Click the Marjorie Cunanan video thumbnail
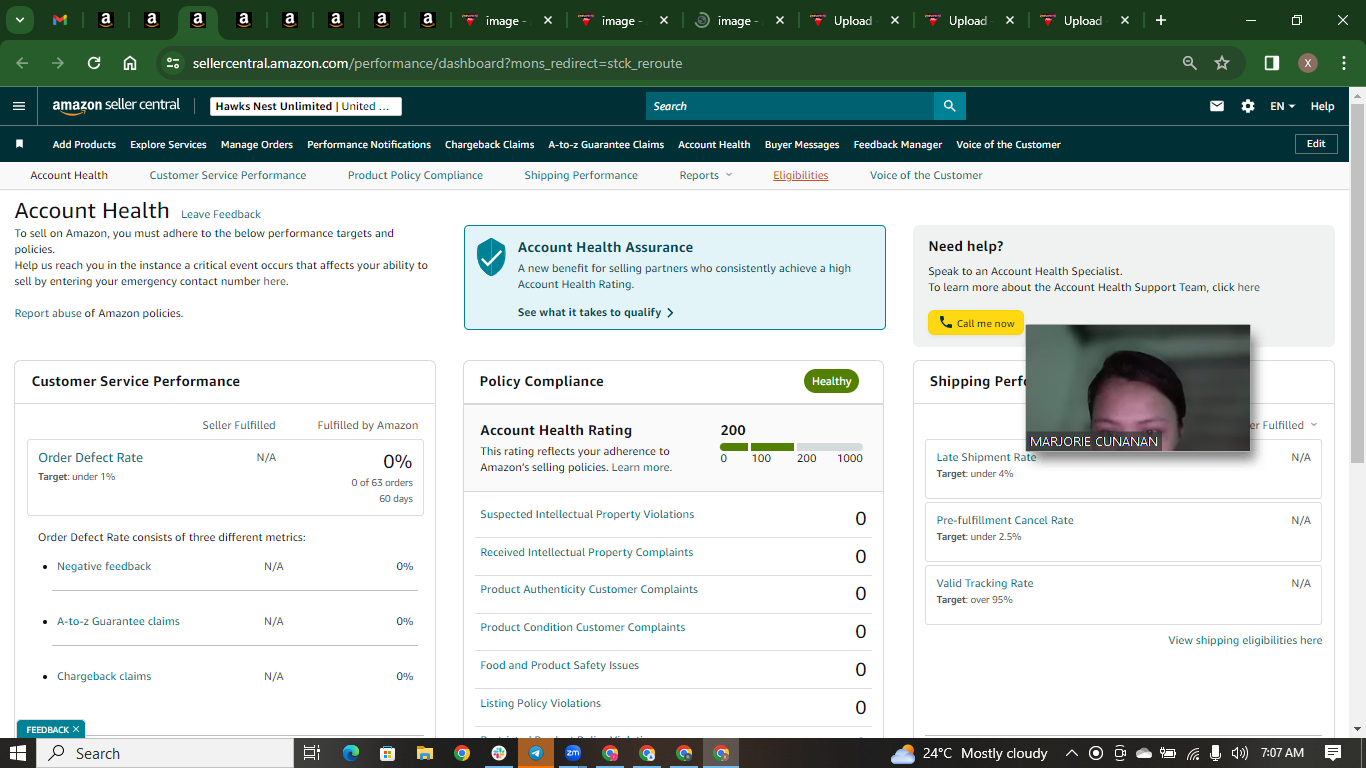The width and height of the screenshot is (1366, 768). (1138, 388)
